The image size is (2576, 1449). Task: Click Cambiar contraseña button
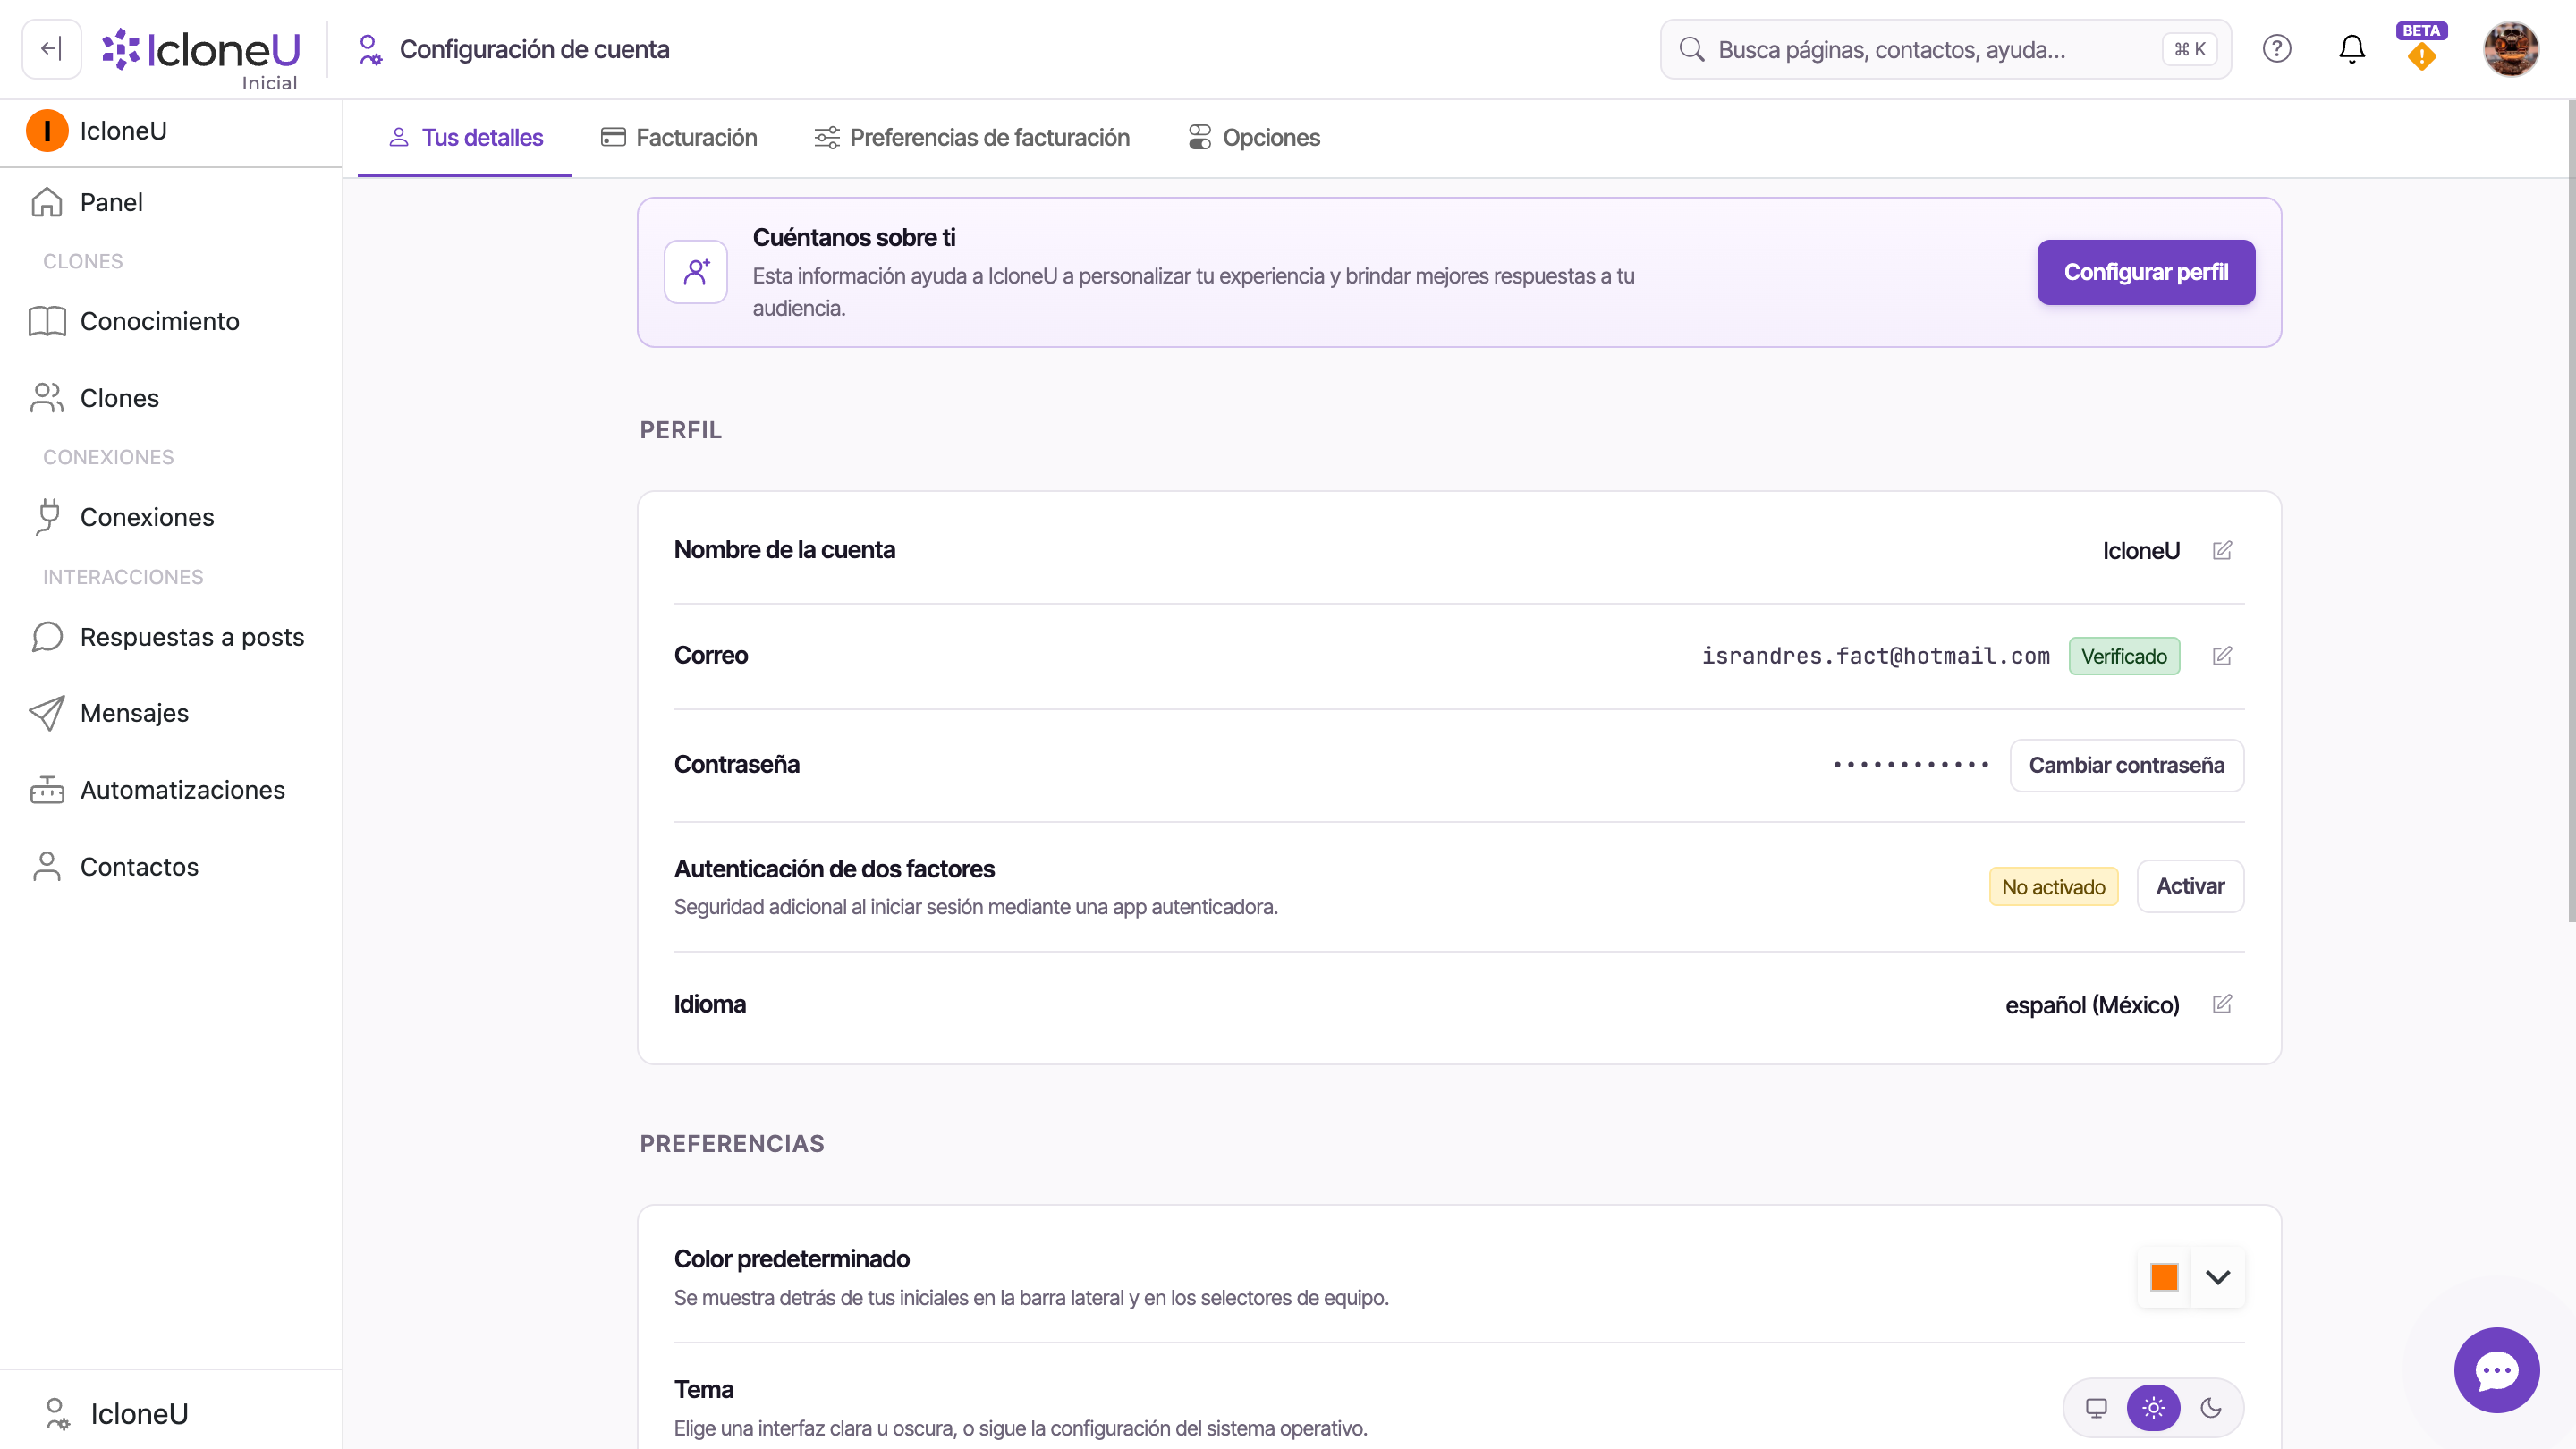click(x=2127, y=765)
